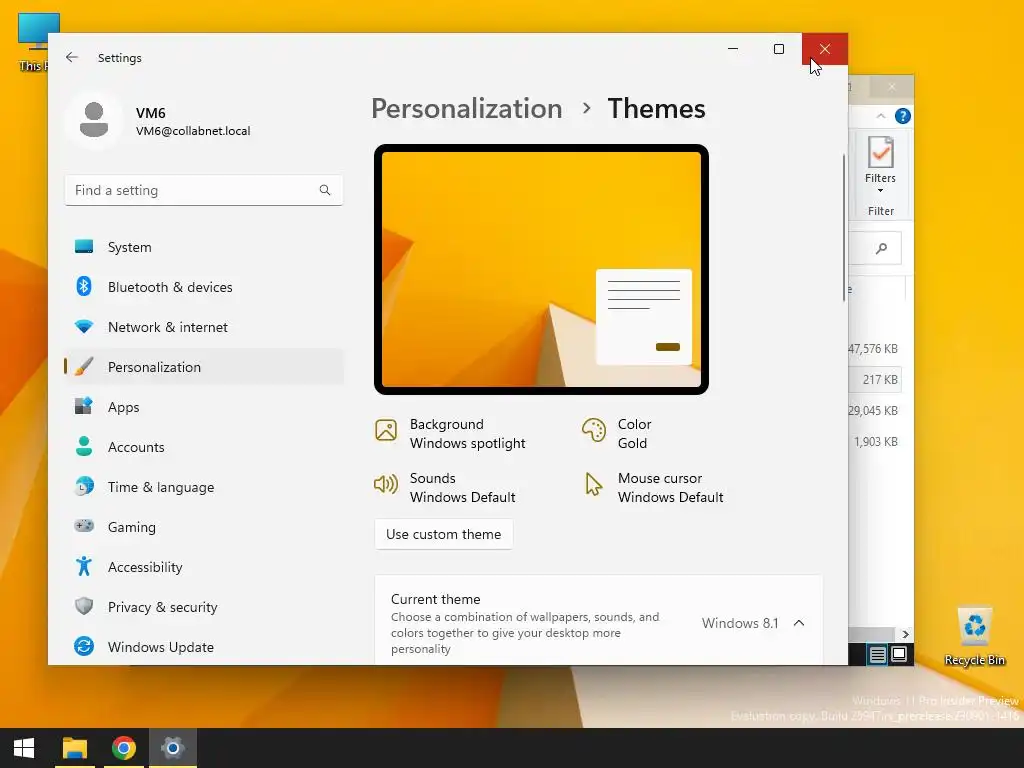This screenshot has width=1024, height=768.
Task: Open Time & language settings
Action: pyautogui.click(x=204, y=487)
